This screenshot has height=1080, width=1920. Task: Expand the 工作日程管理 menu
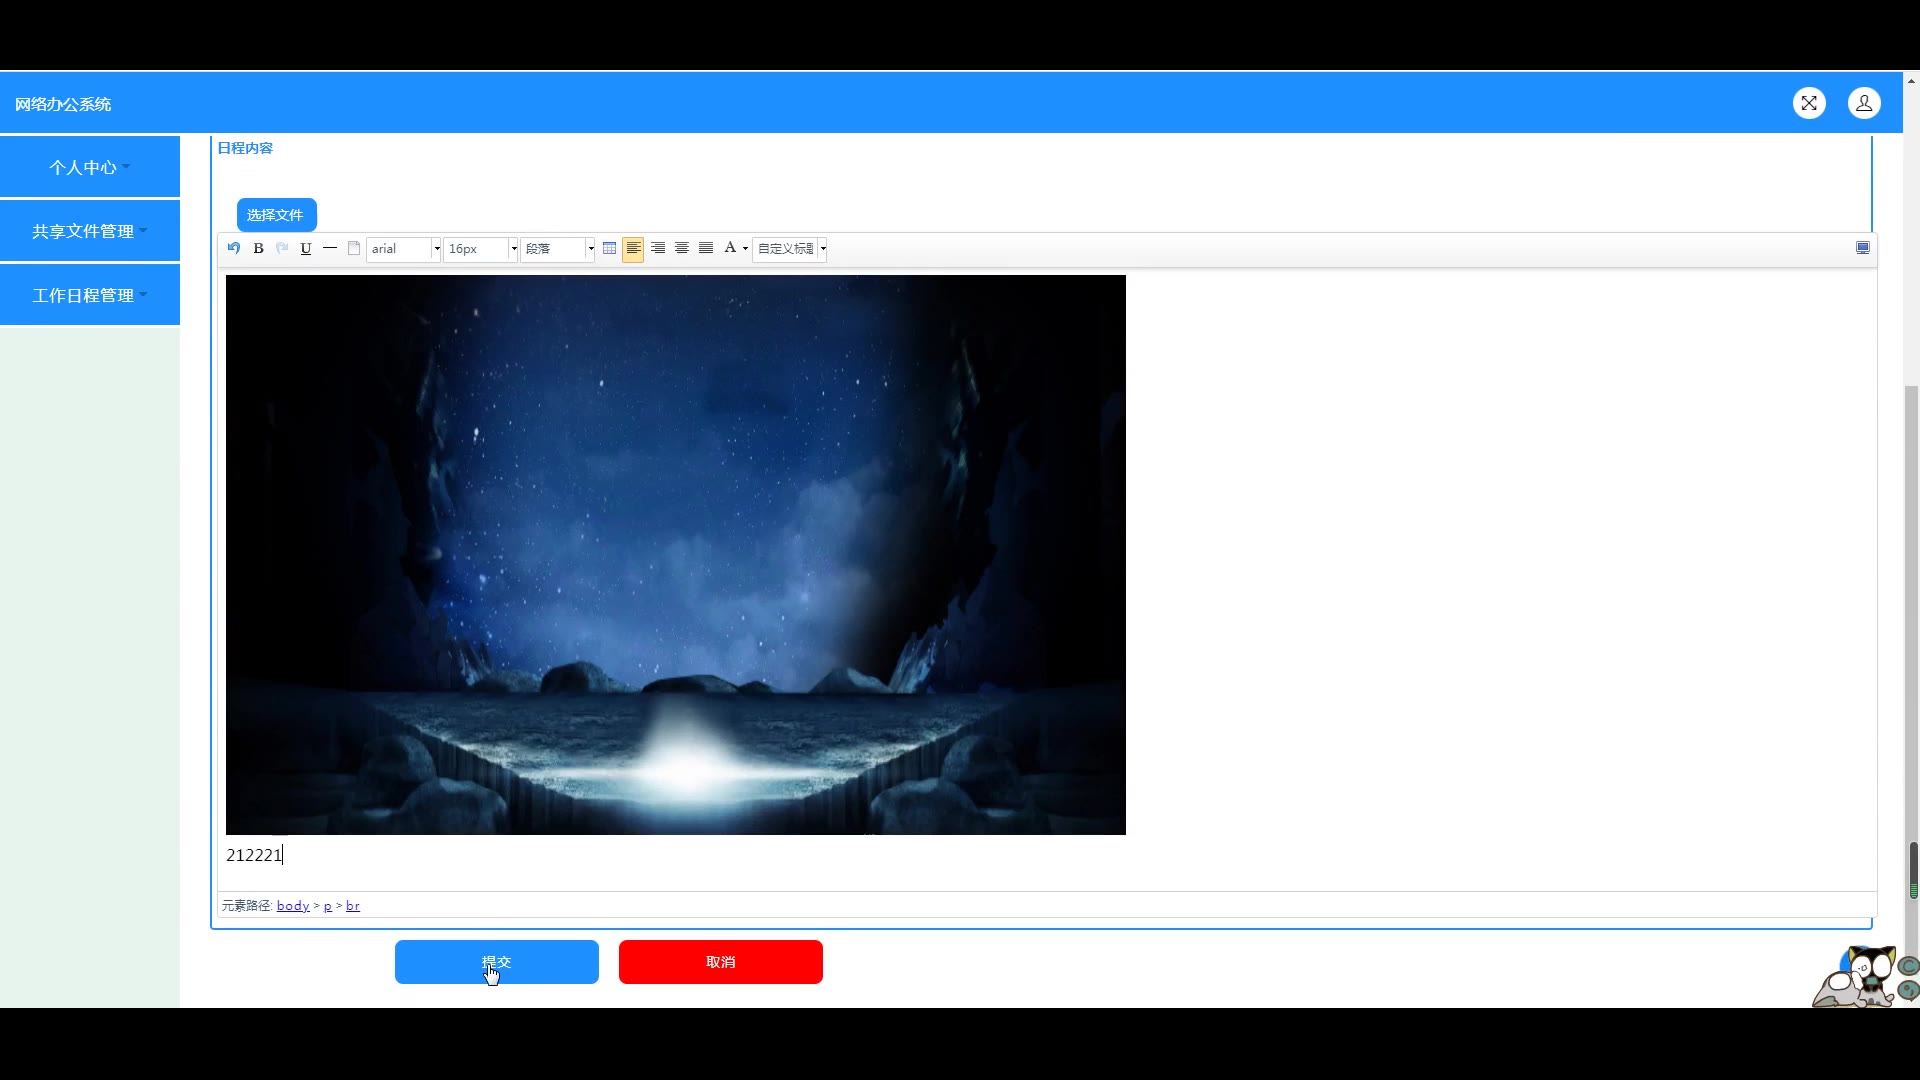(90, 295)
